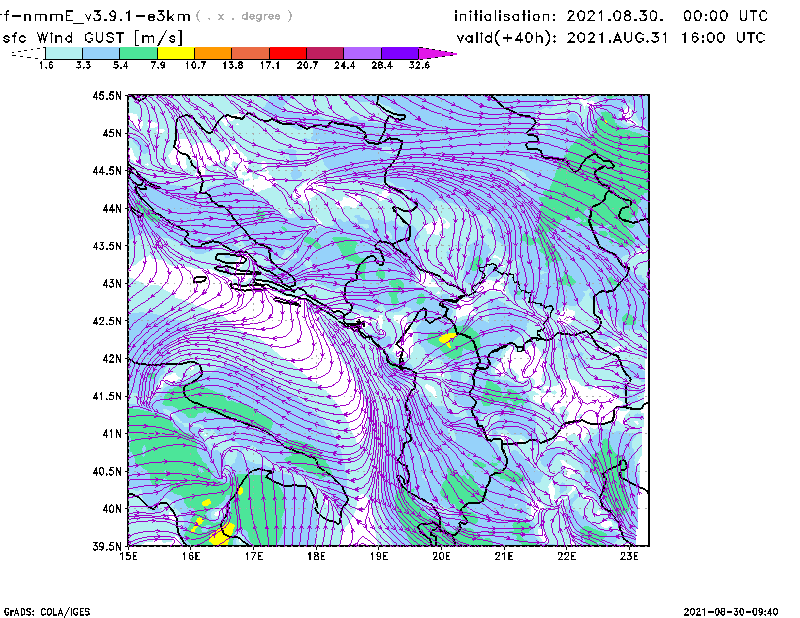Click the 23E longitude label
Viewport: 800px width, 618px height.
(x=629, y=556)
